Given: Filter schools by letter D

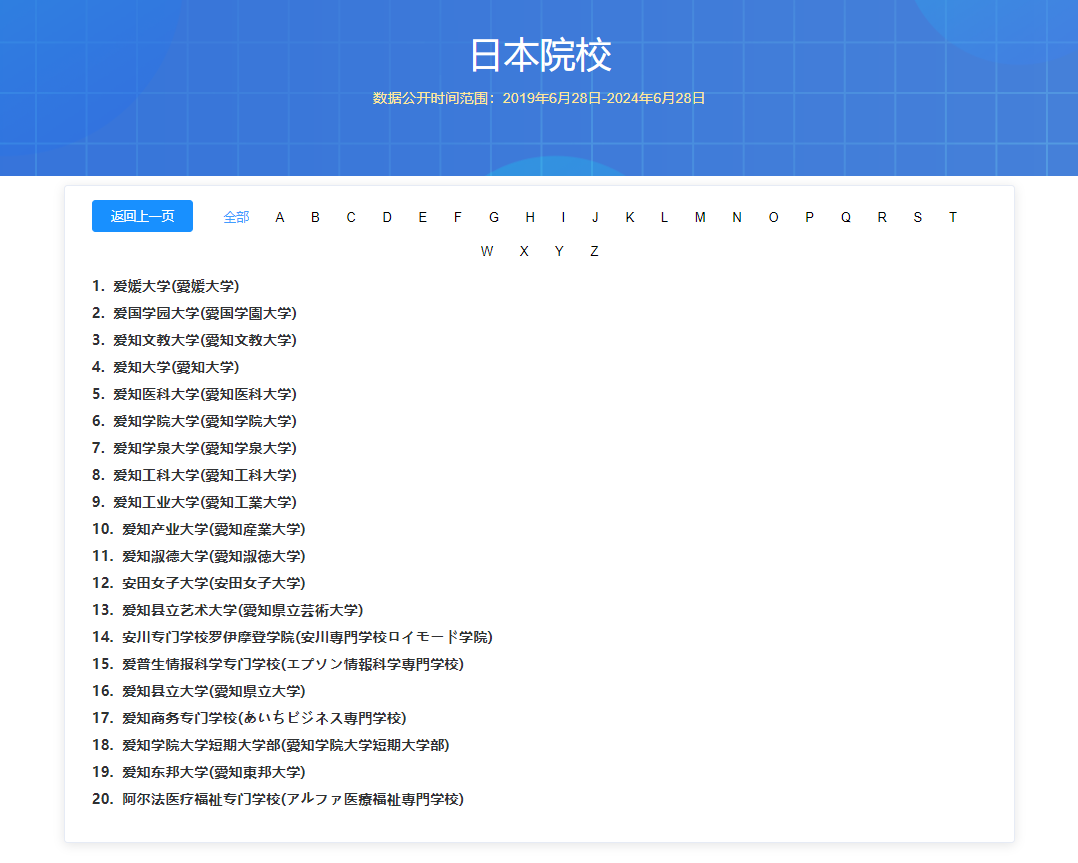Looking at the screenshot, I should tap(387, 217).
